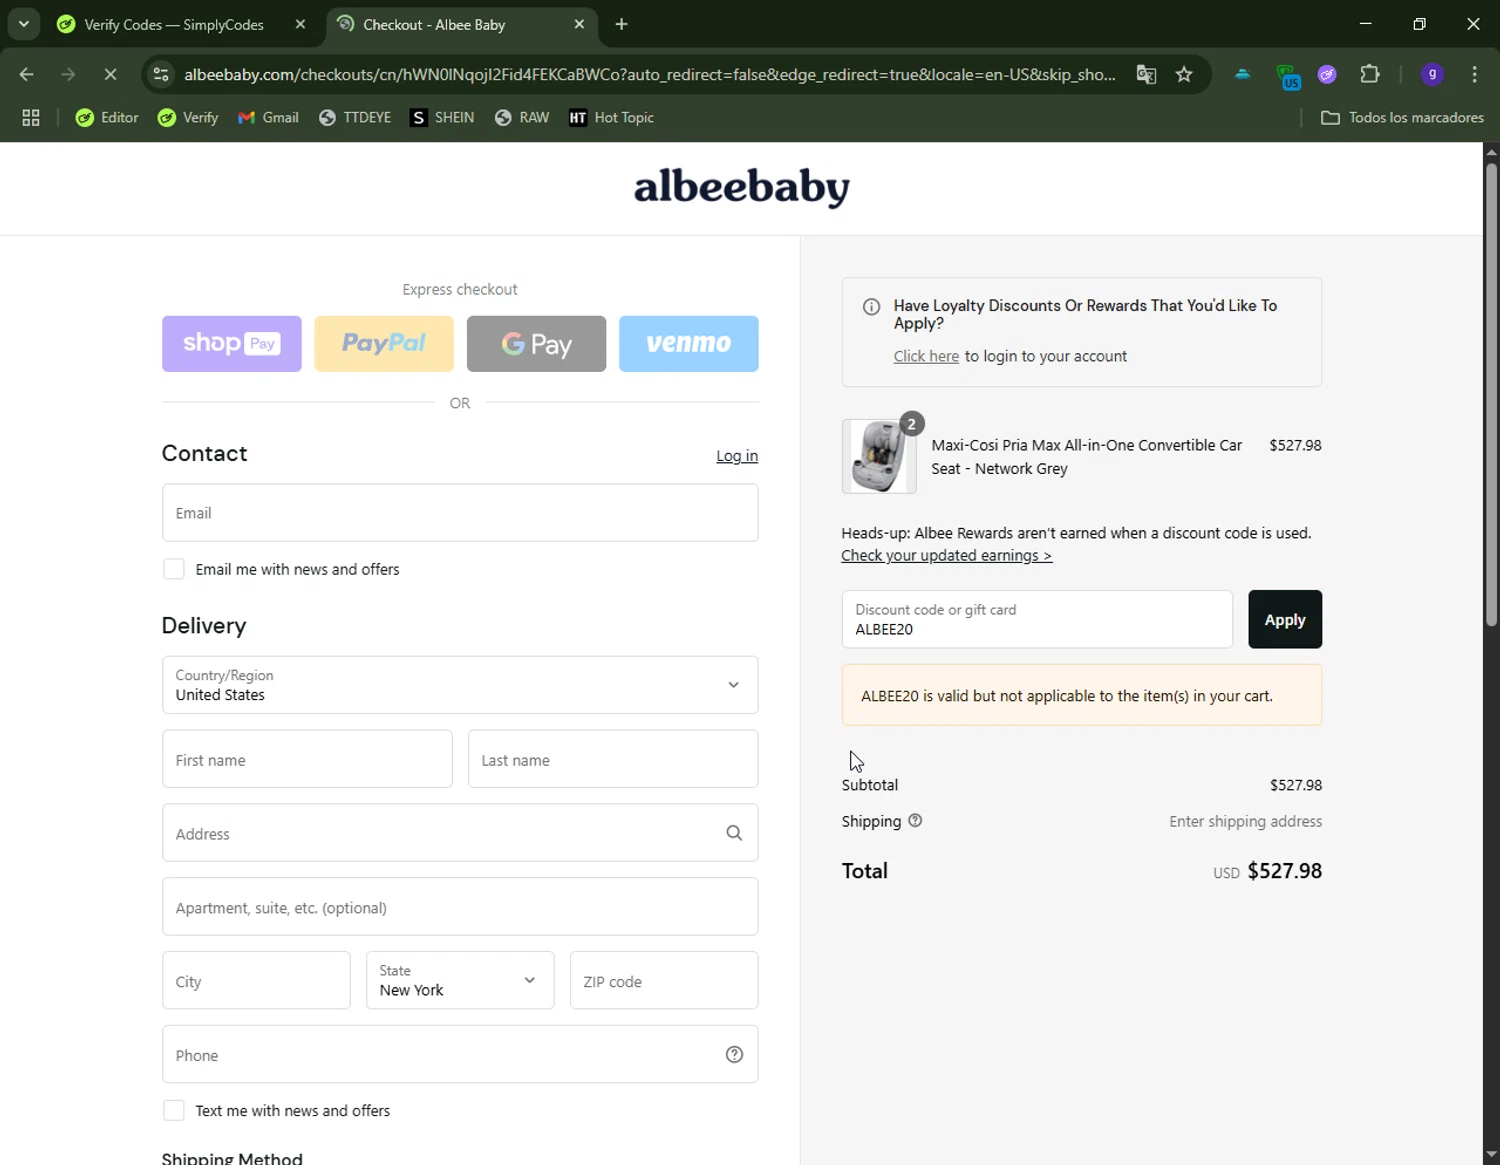
Task: Open the extensions puzzle icon
Action: pyautogui.click(x=1370, y=74)
